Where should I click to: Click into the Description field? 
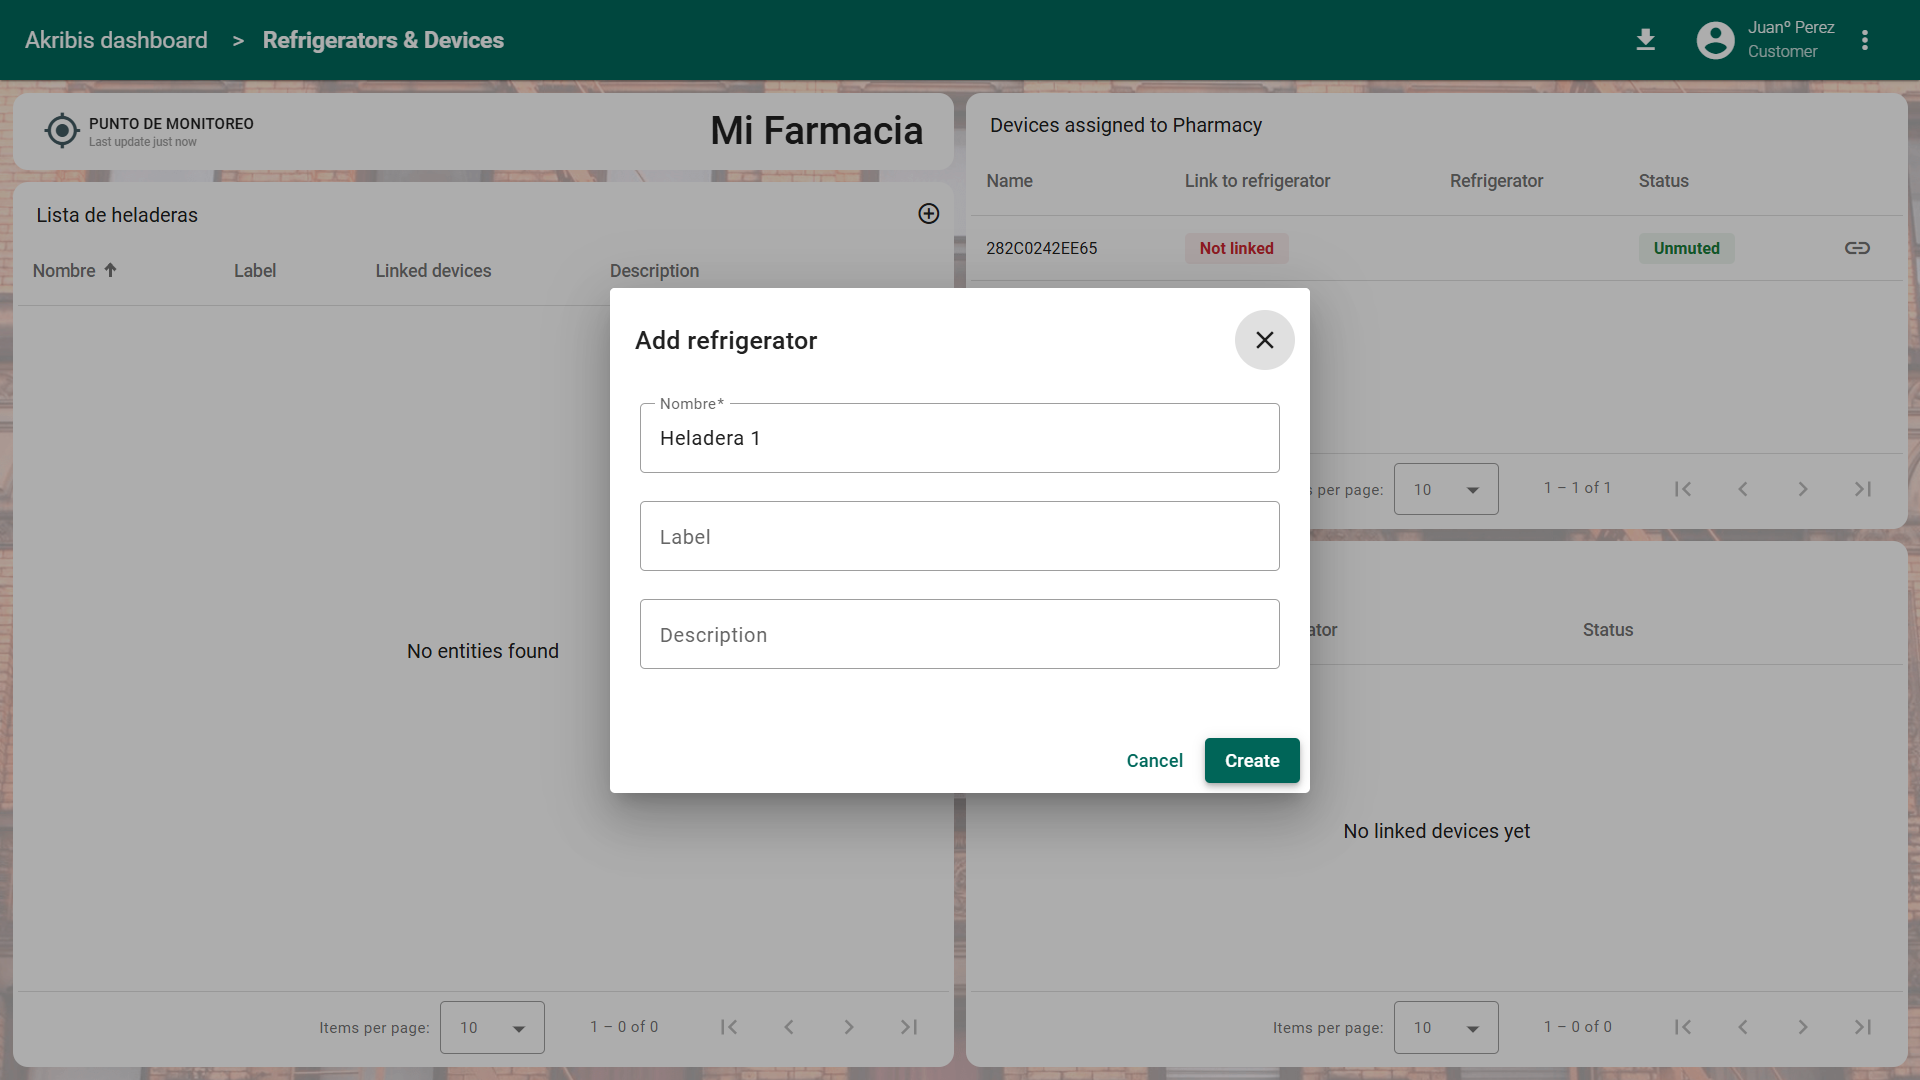[959, 635]
